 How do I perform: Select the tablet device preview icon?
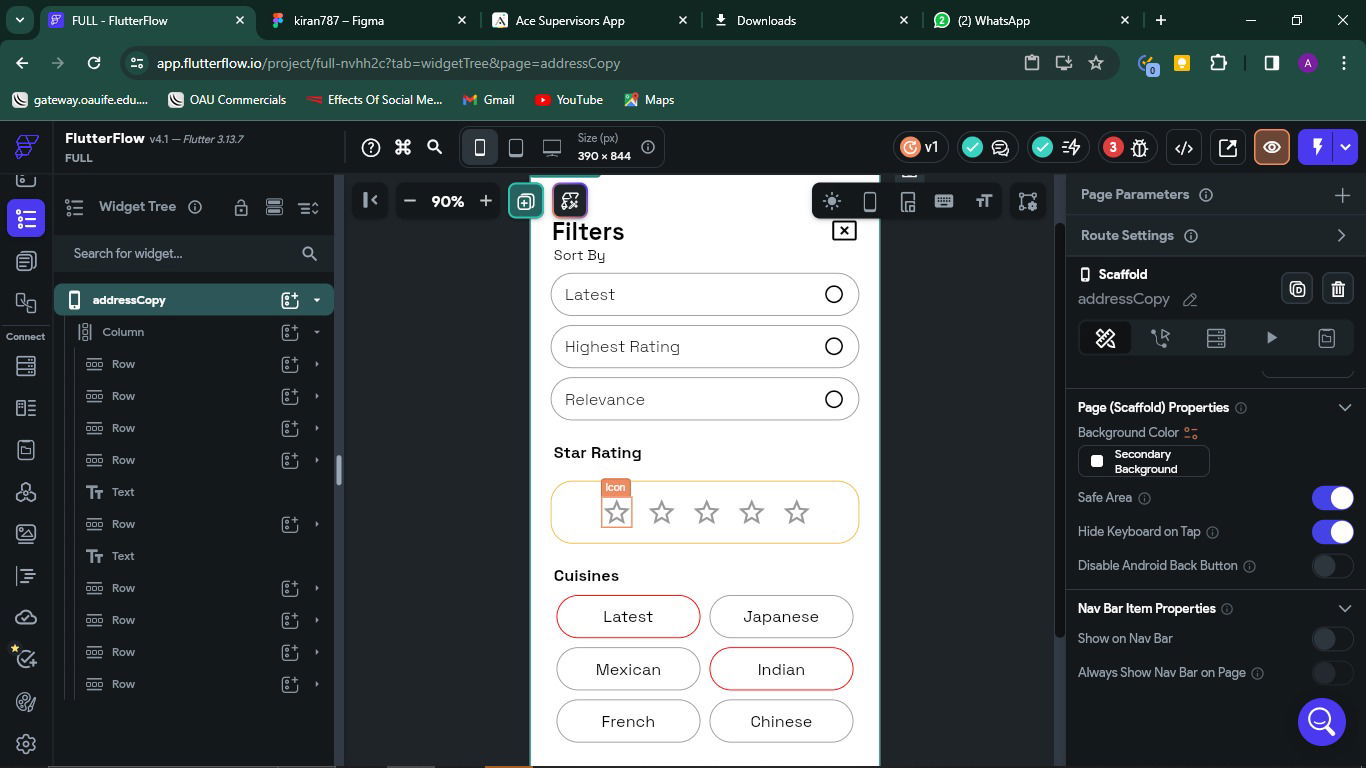coord(516,148)
